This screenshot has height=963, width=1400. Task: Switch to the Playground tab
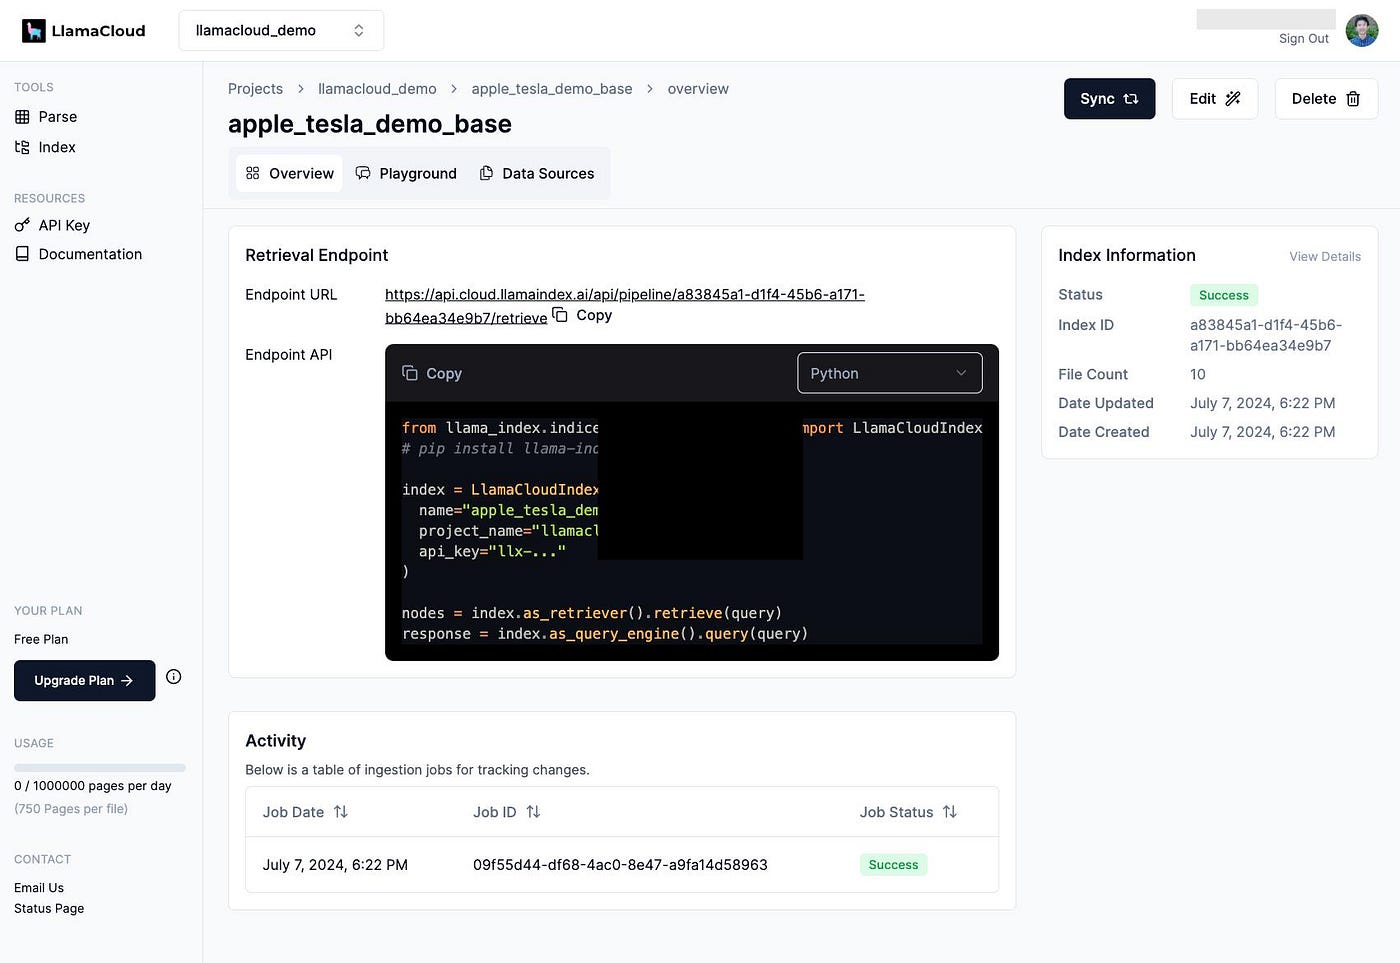point(406,173)
